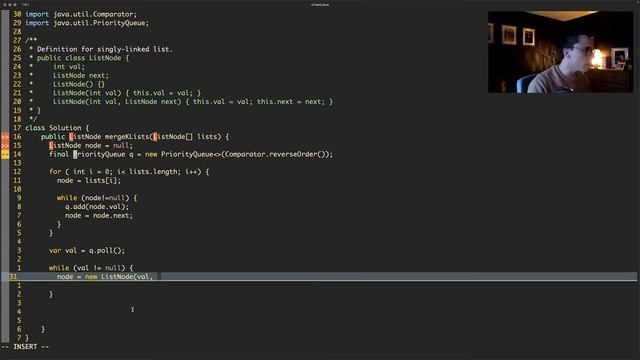Click 'var val = q.poll();' line

[87, 251]
